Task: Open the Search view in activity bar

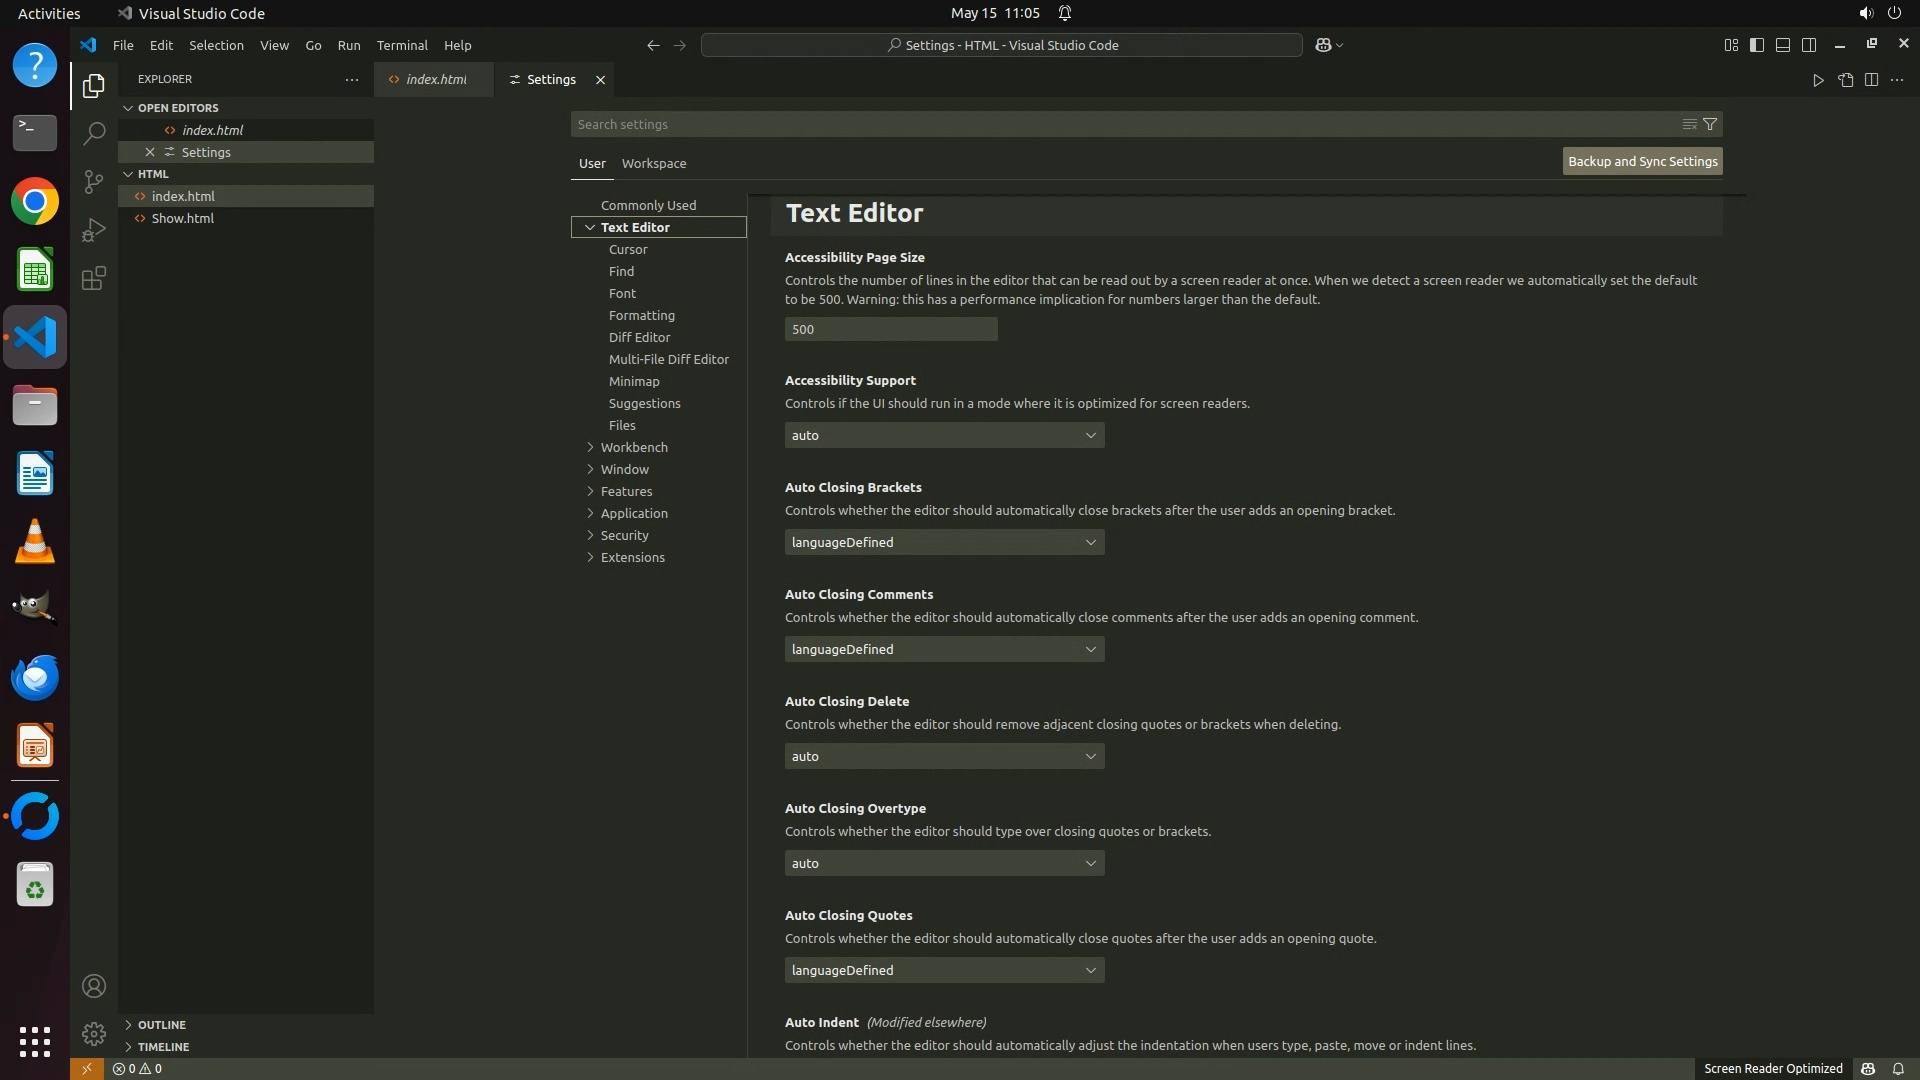Action: [x=94, y=133]
